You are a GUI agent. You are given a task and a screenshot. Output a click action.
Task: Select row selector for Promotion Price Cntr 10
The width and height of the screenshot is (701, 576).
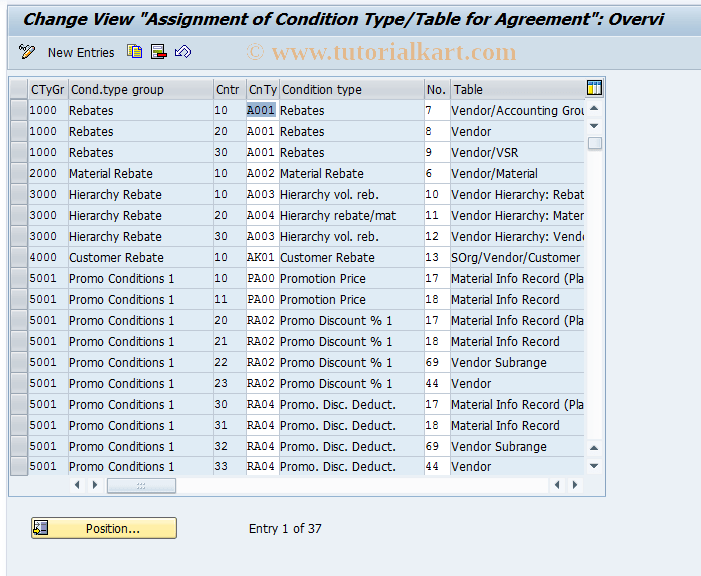19,278
